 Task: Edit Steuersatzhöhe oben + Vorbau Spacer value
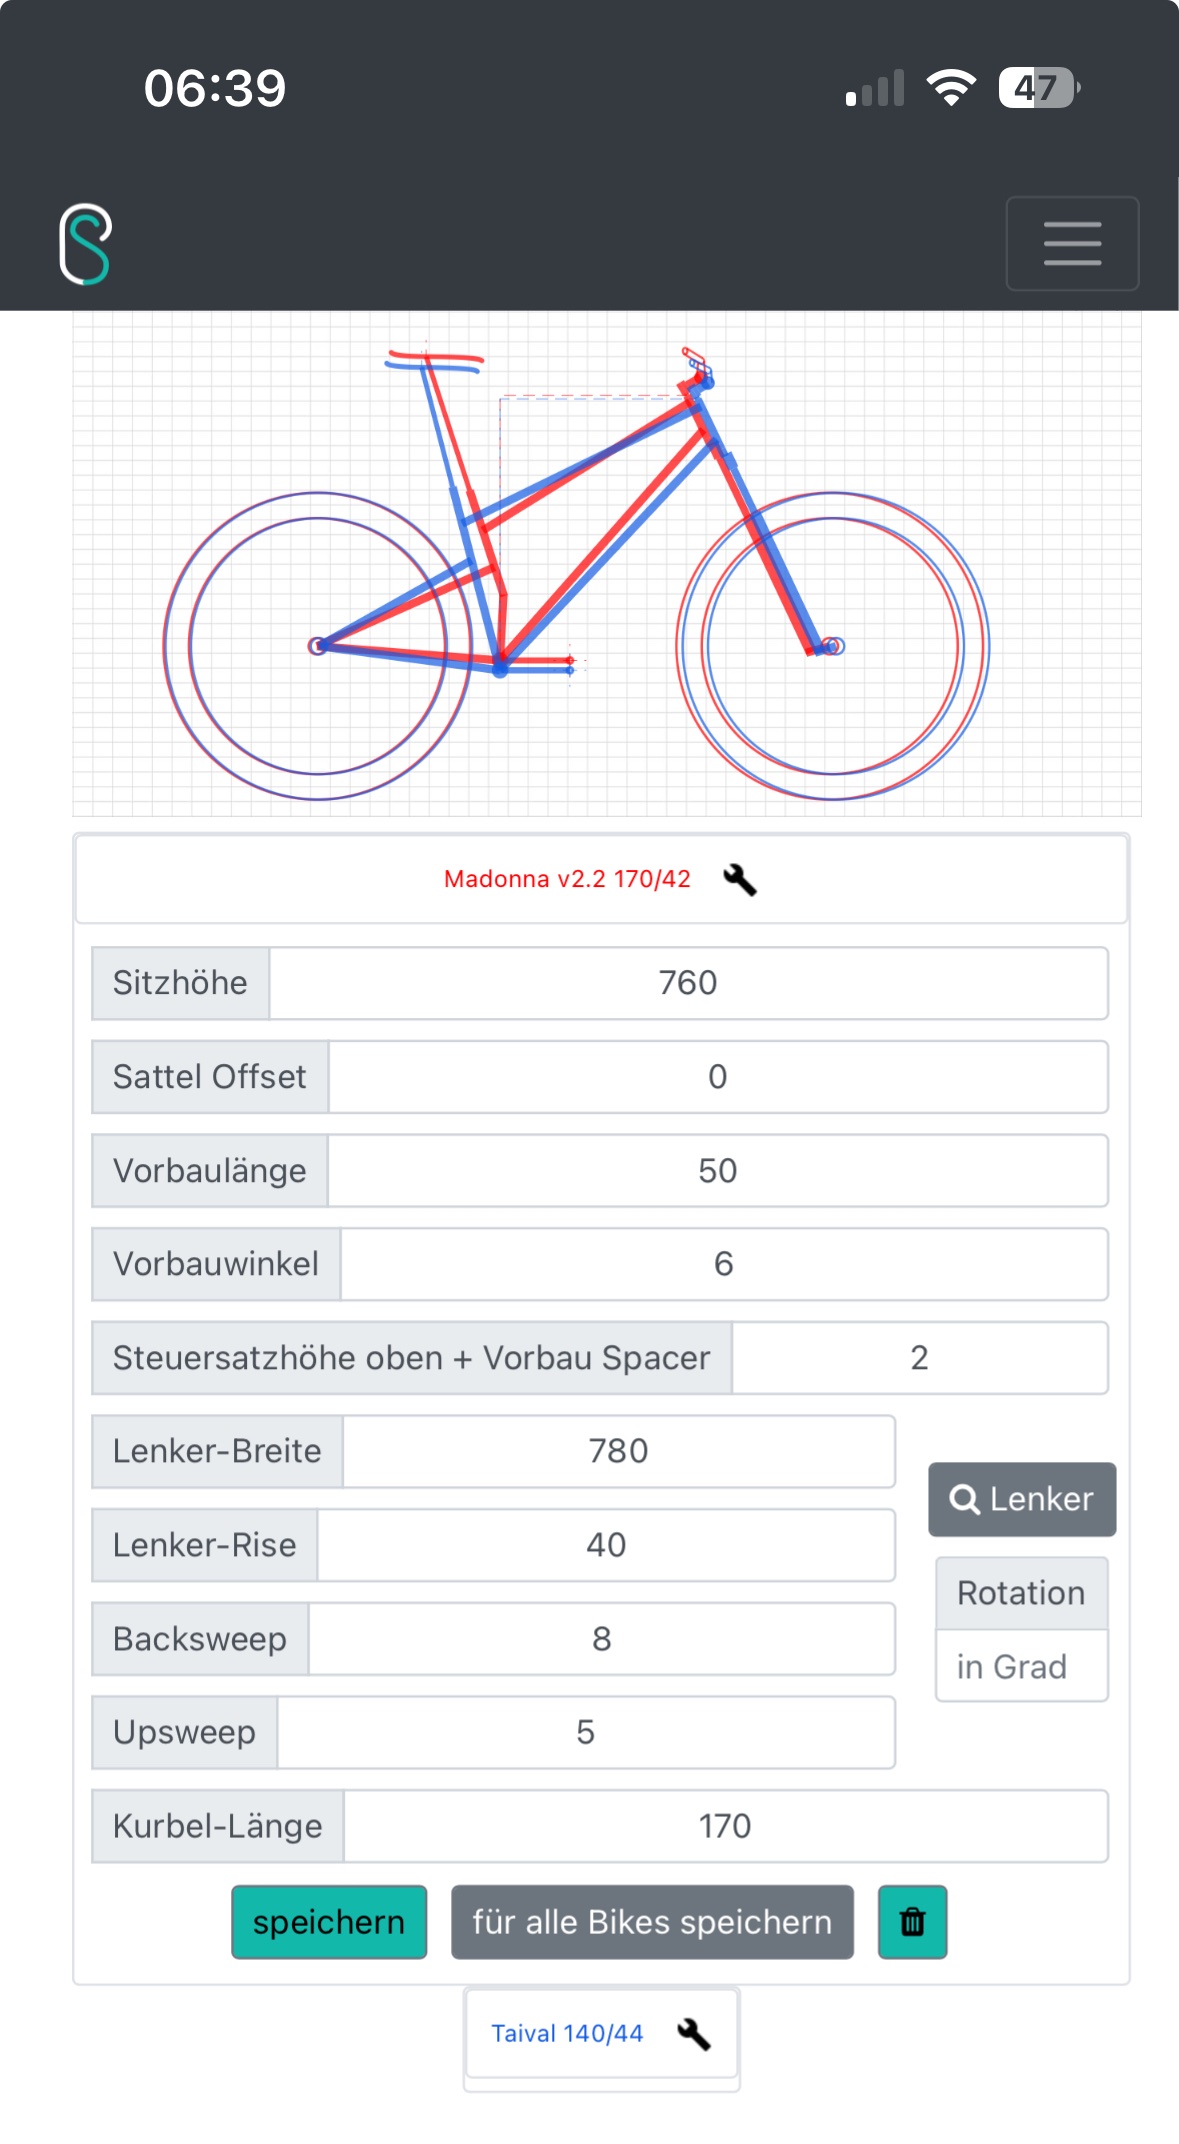pyautogui.click(x=919, y=1358)
